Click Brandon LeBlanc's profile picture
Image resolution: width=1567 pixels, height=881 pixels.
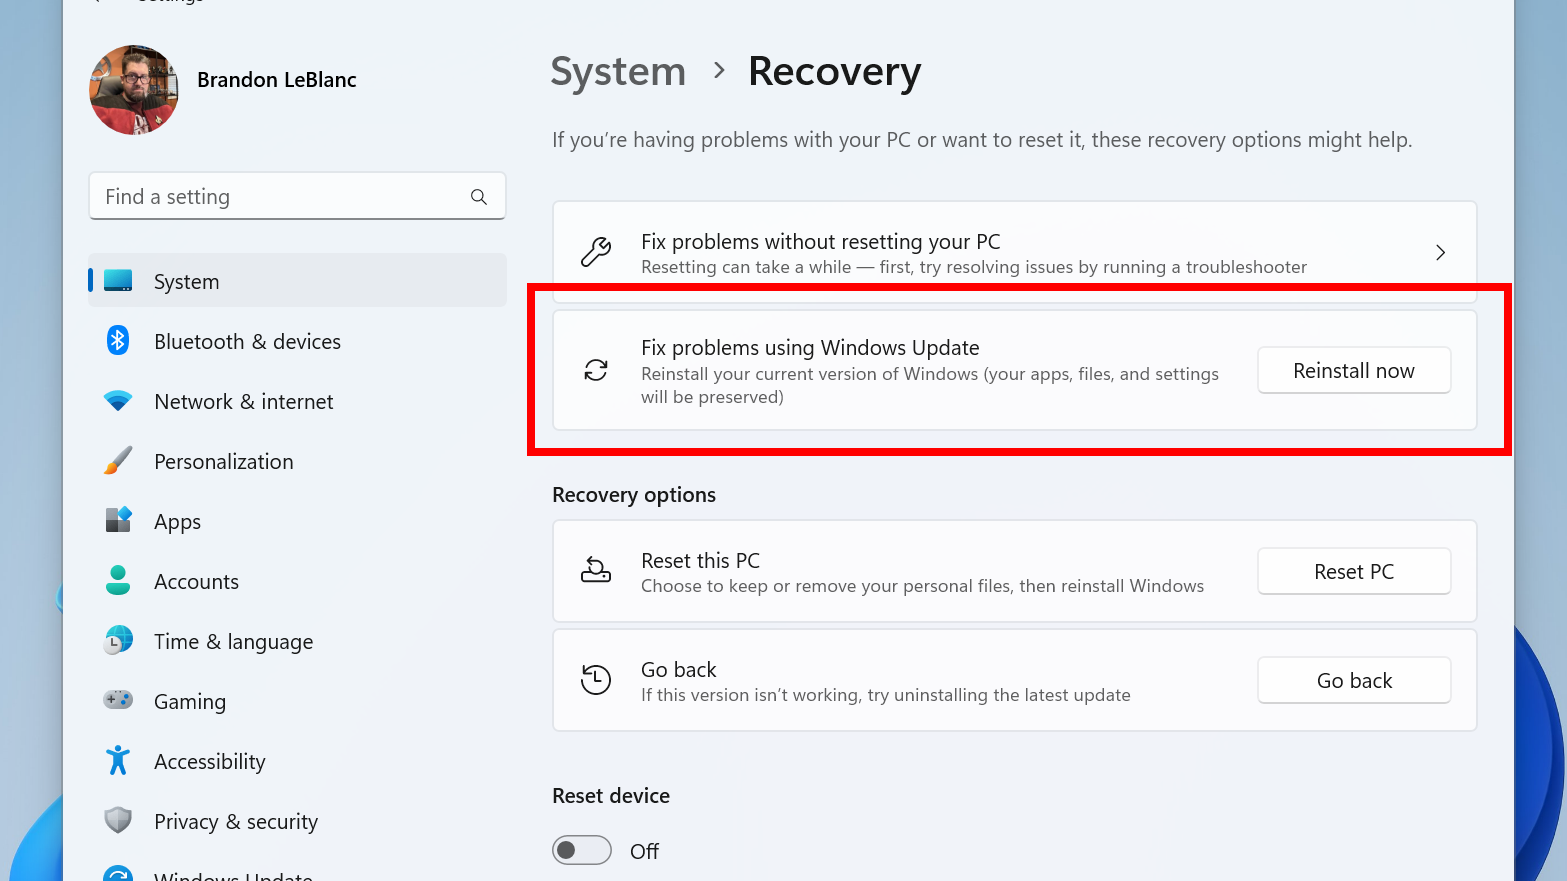(134, 90)
